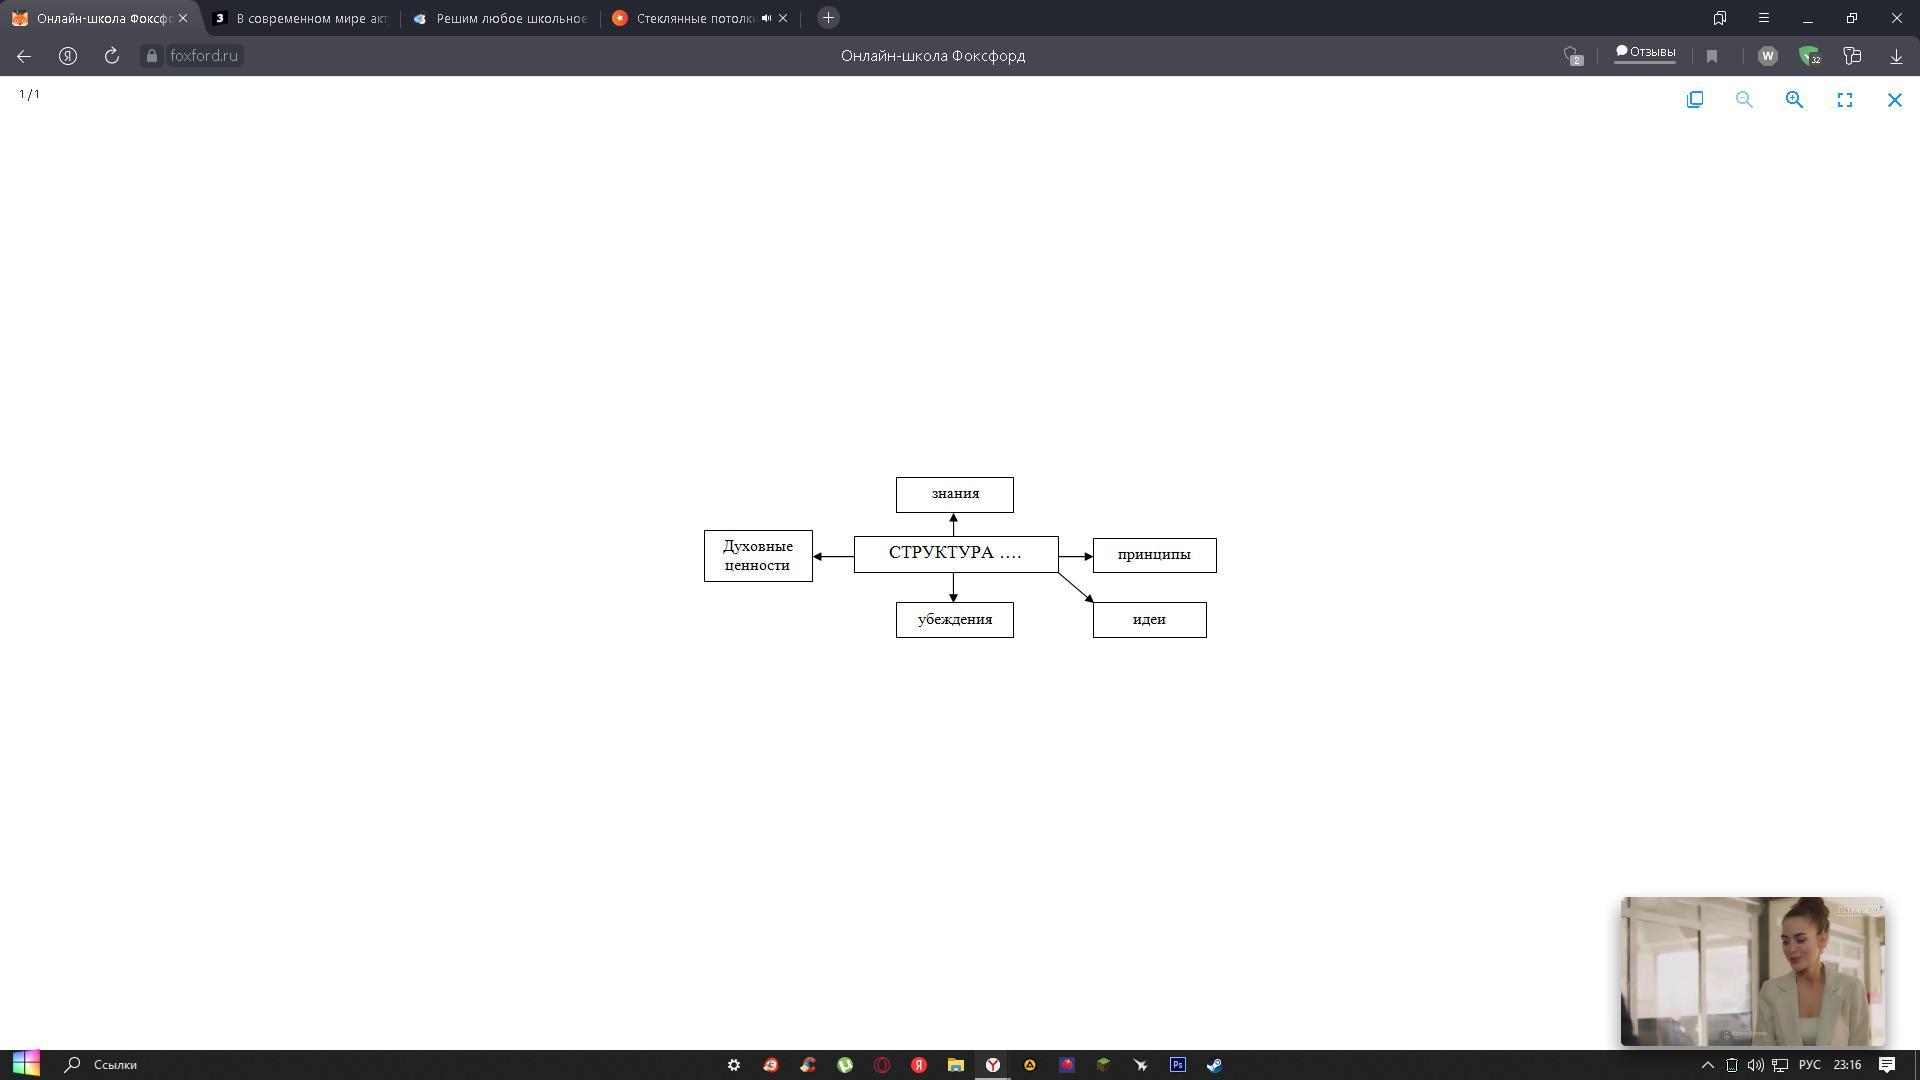Open the Windows notification center

(1887, 1065)
